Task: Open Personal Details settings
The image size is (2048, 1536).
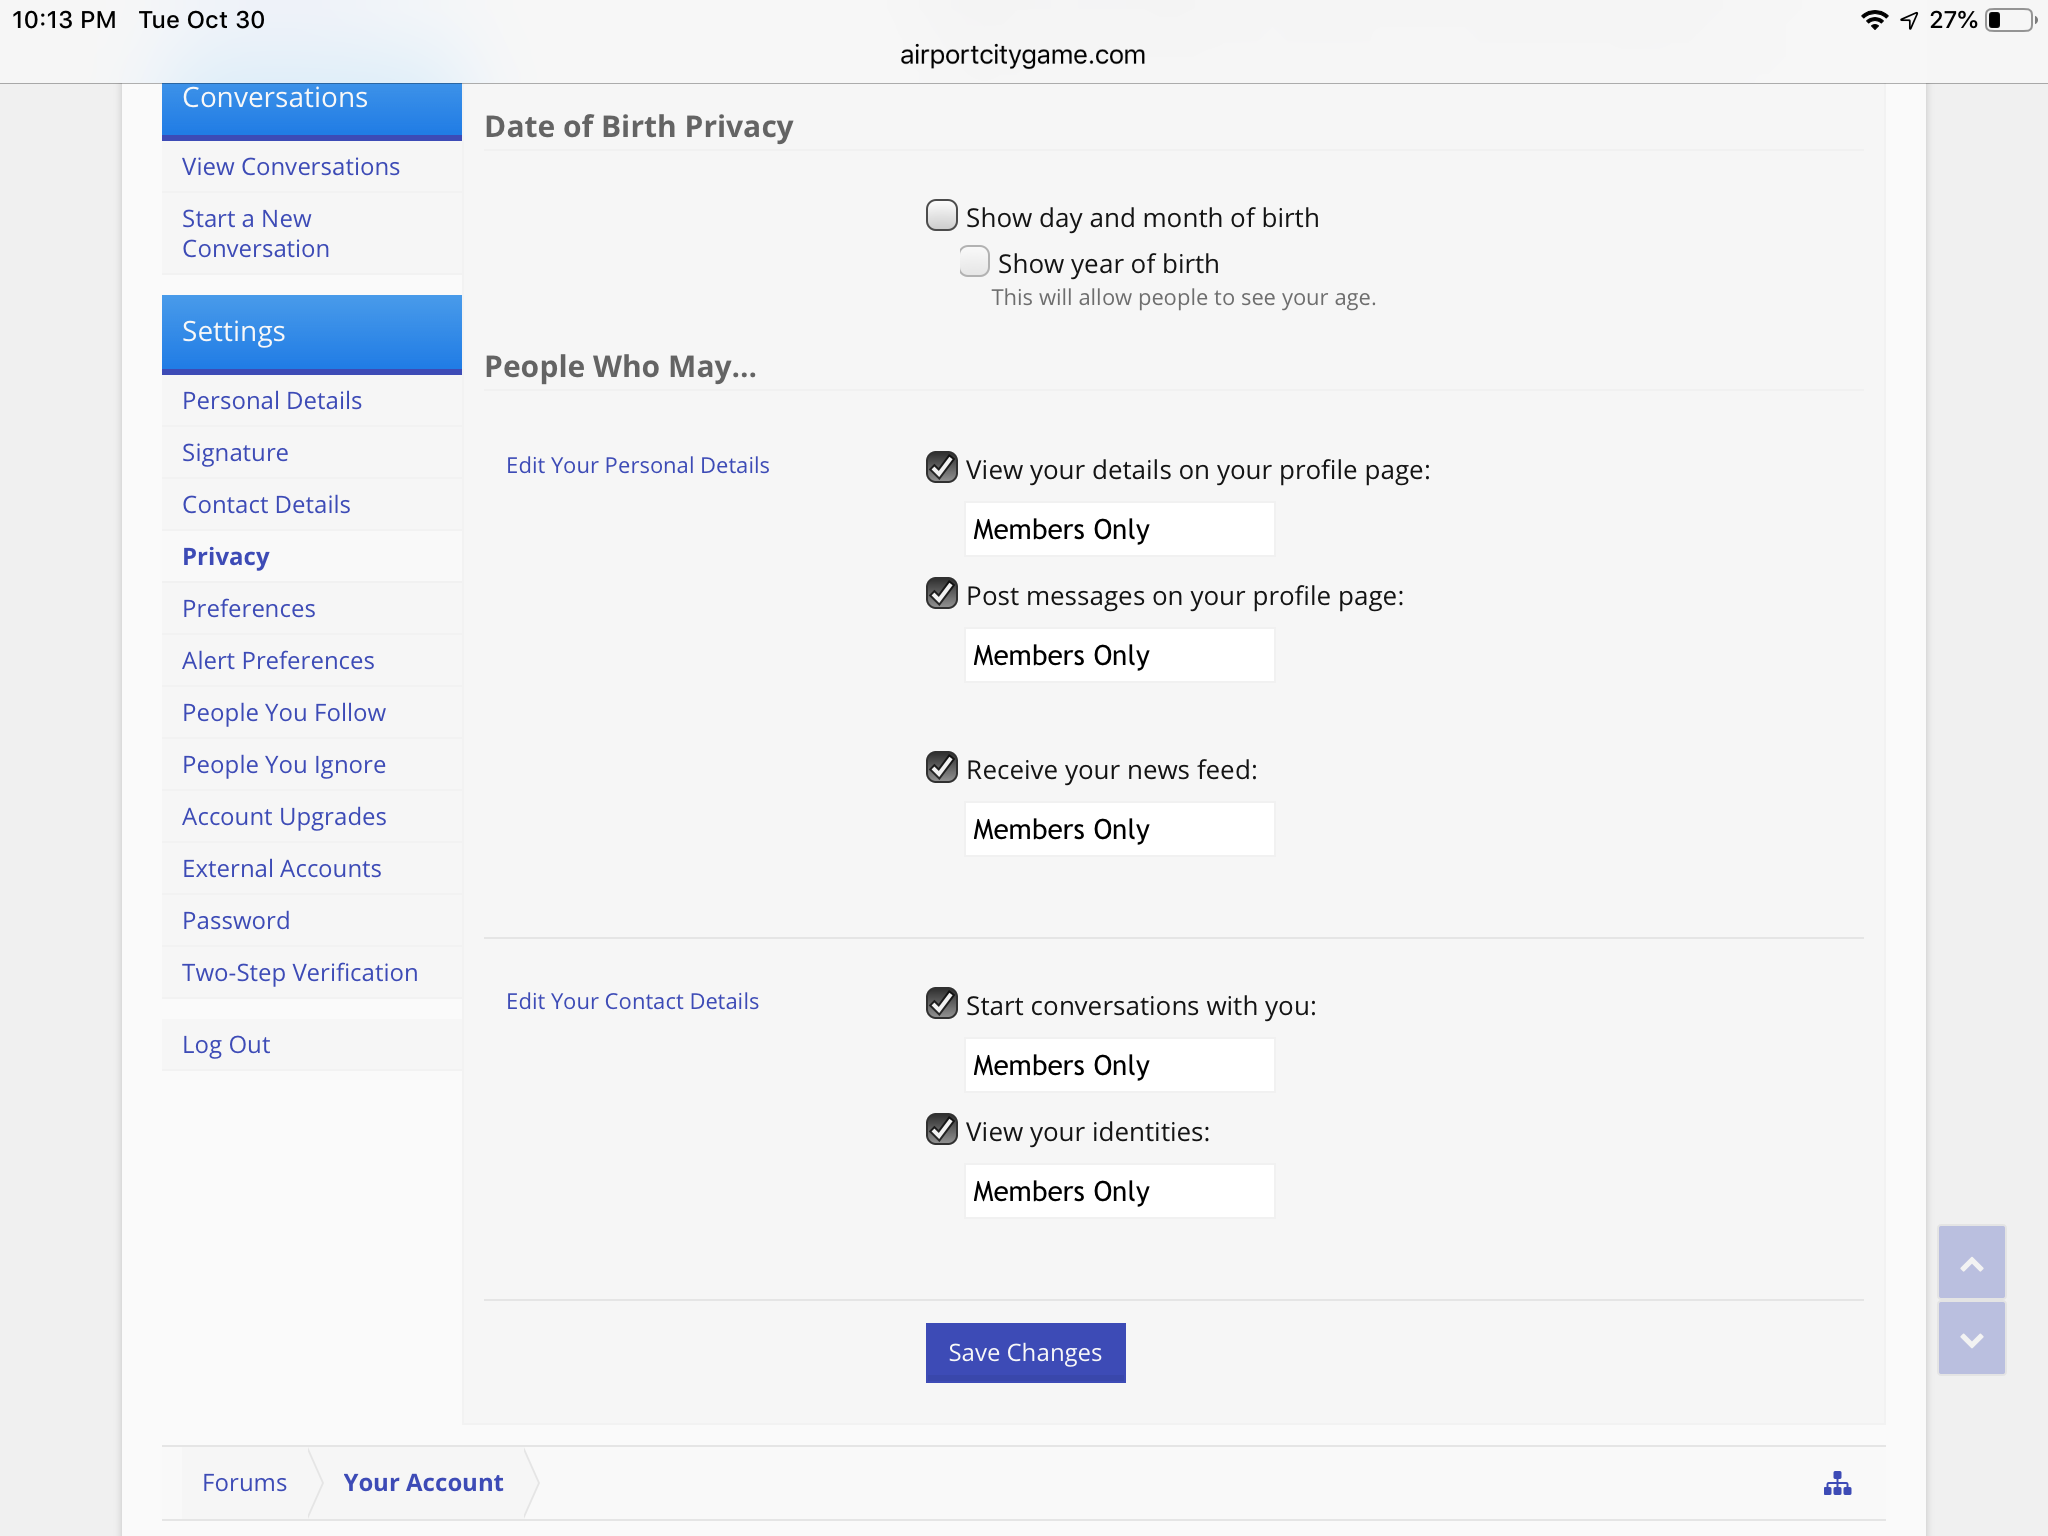Action: point(312,401)
